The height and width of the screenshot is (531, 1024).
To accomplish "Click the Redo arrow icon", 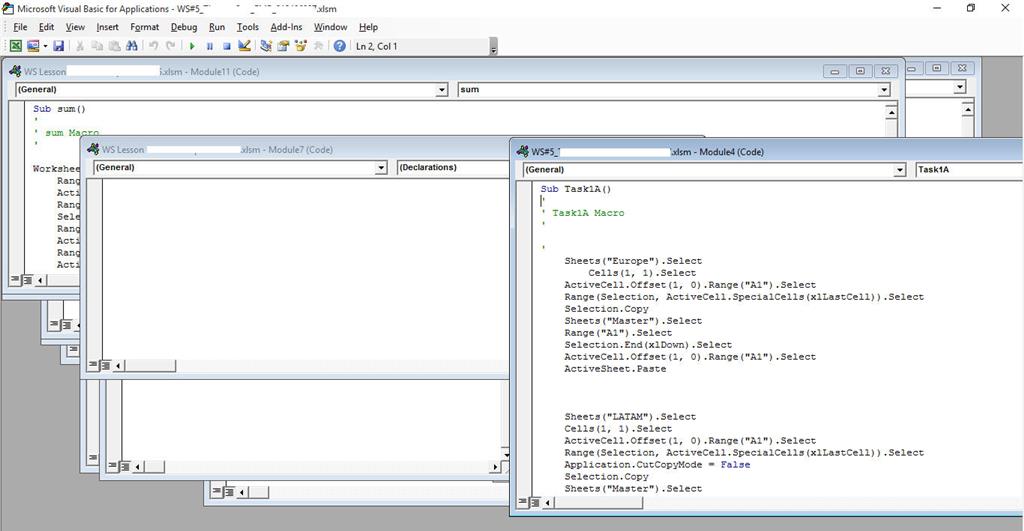I will tap(170, 46).
